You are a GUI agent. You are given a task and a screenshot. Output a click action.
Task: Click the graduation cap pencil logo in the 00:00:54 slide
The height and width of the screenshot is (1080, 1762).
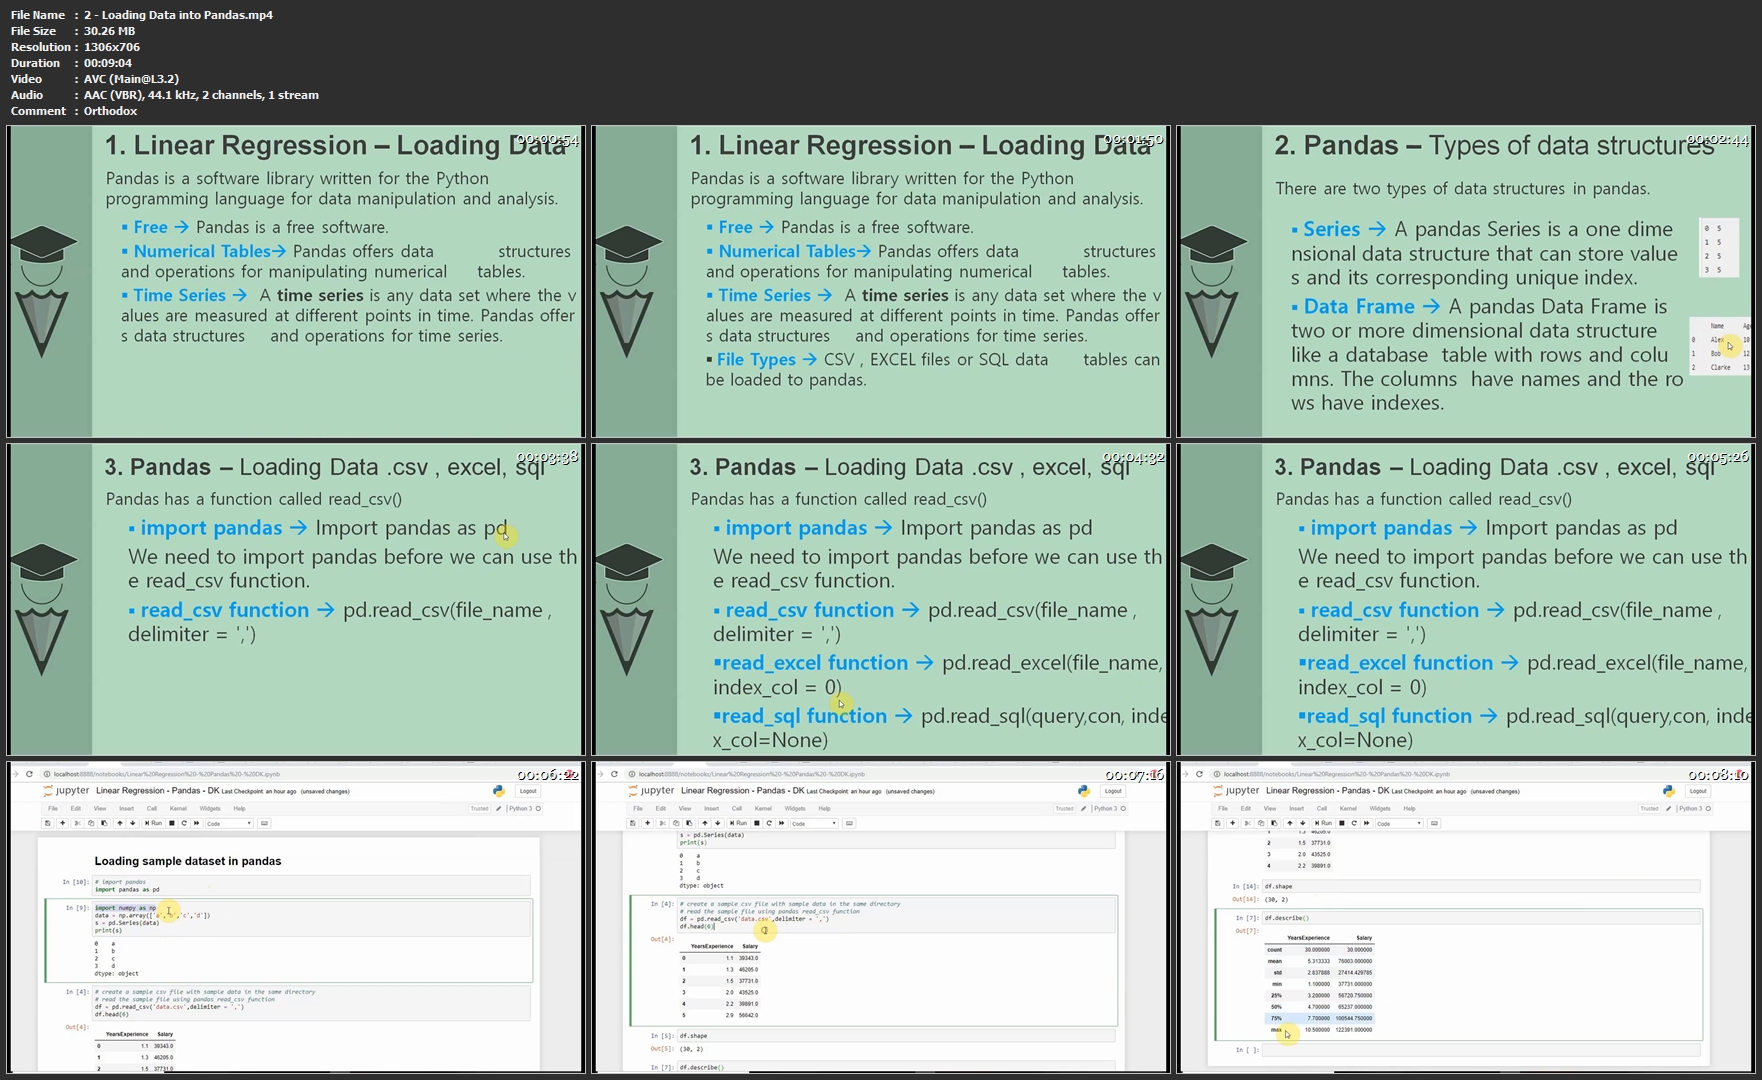pyautogui.click(x=42, y=291)
